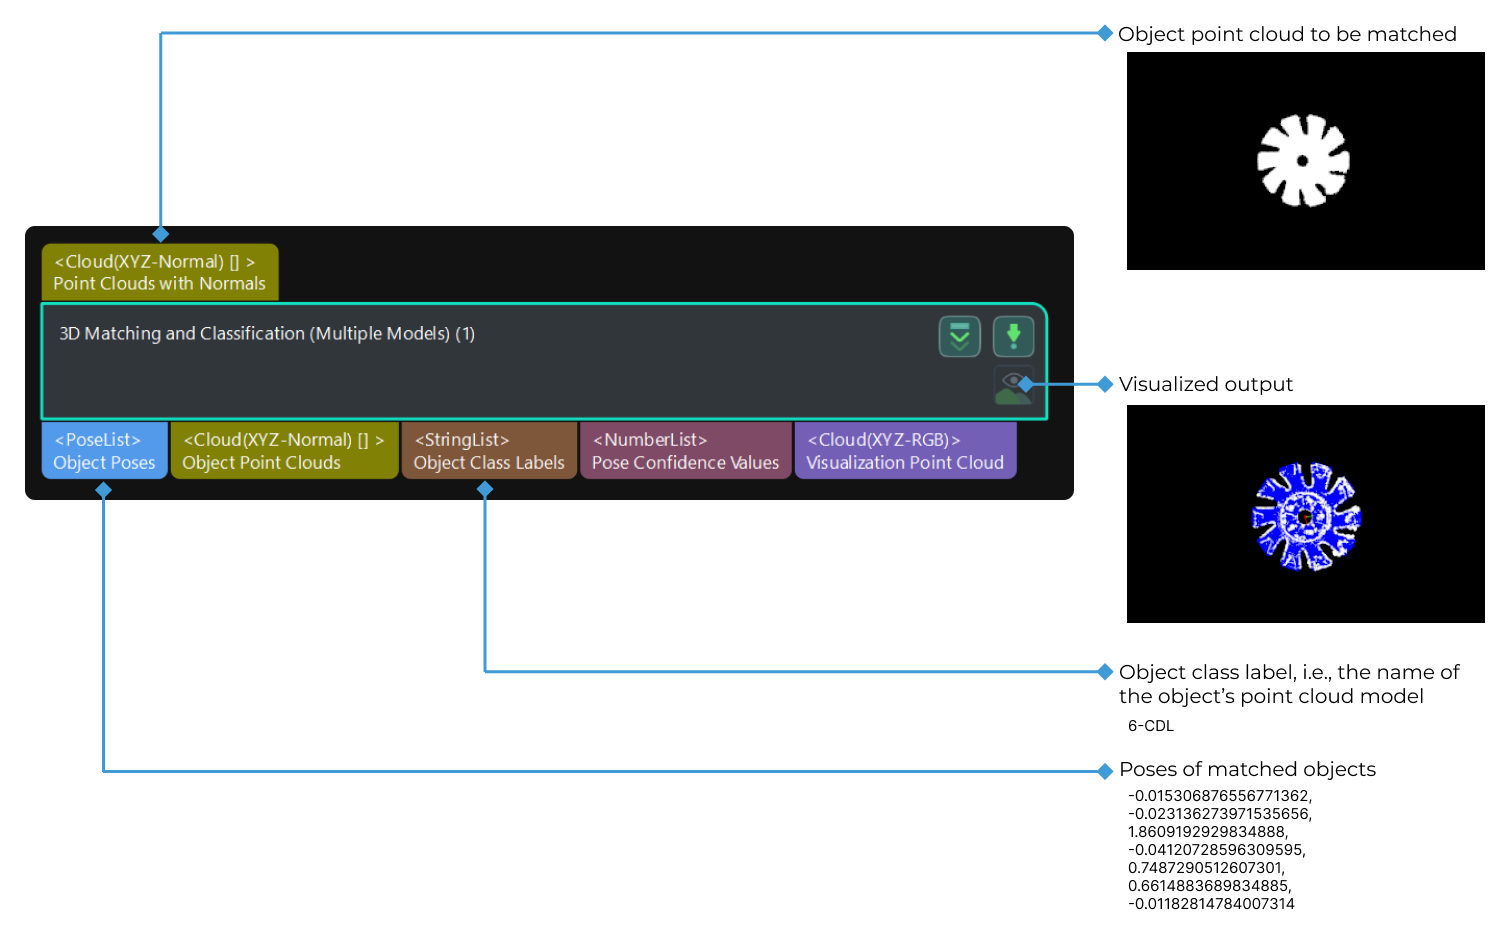1506x930 pixels.
Task: Select the 3D Matching and Classification step header
Action: (266, 333)
